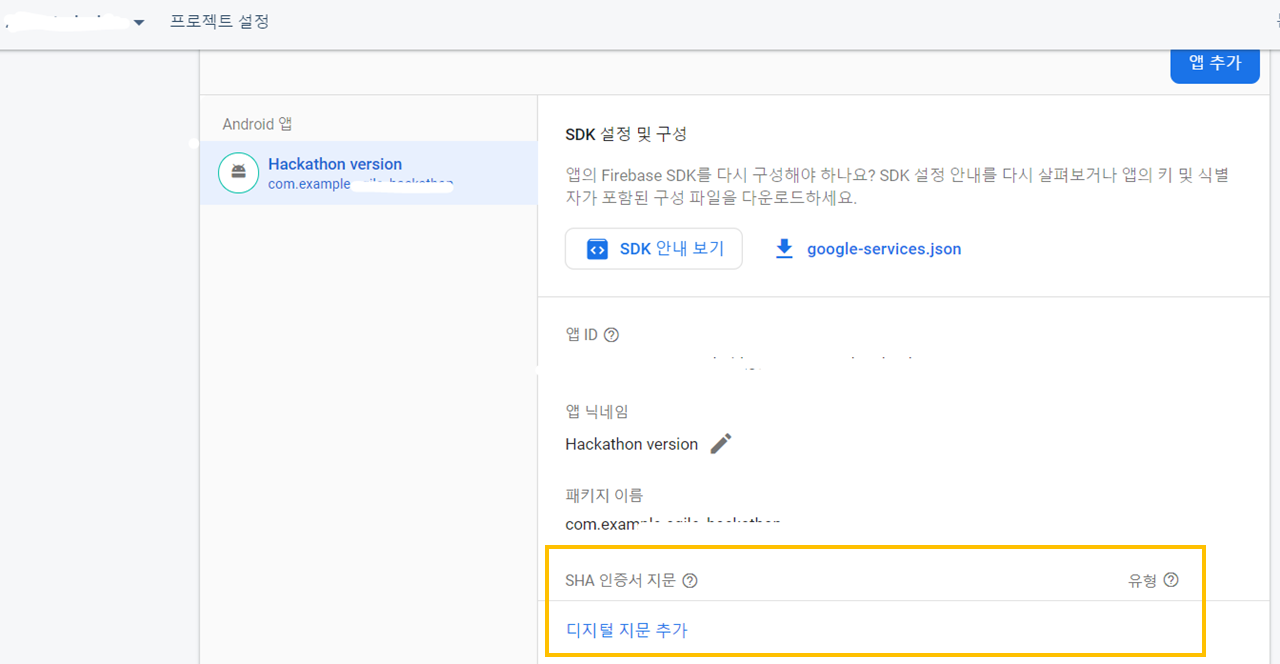This screenshot has width=1280, height=664.
Task: Click the 디지털 지문 추가 link
Action: click(627, 630)
